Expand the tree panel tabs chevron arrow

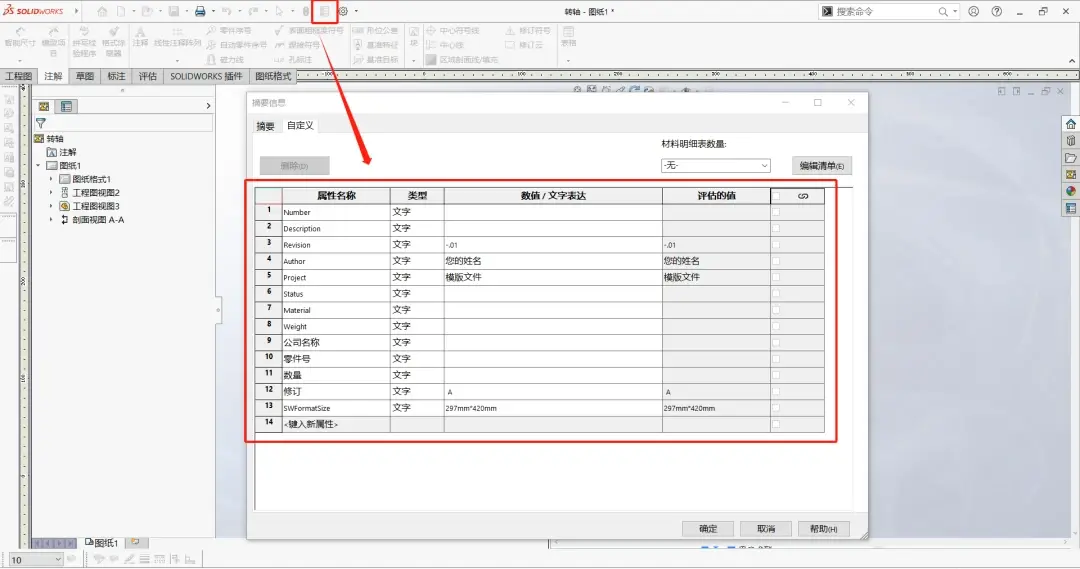[208, 106]
